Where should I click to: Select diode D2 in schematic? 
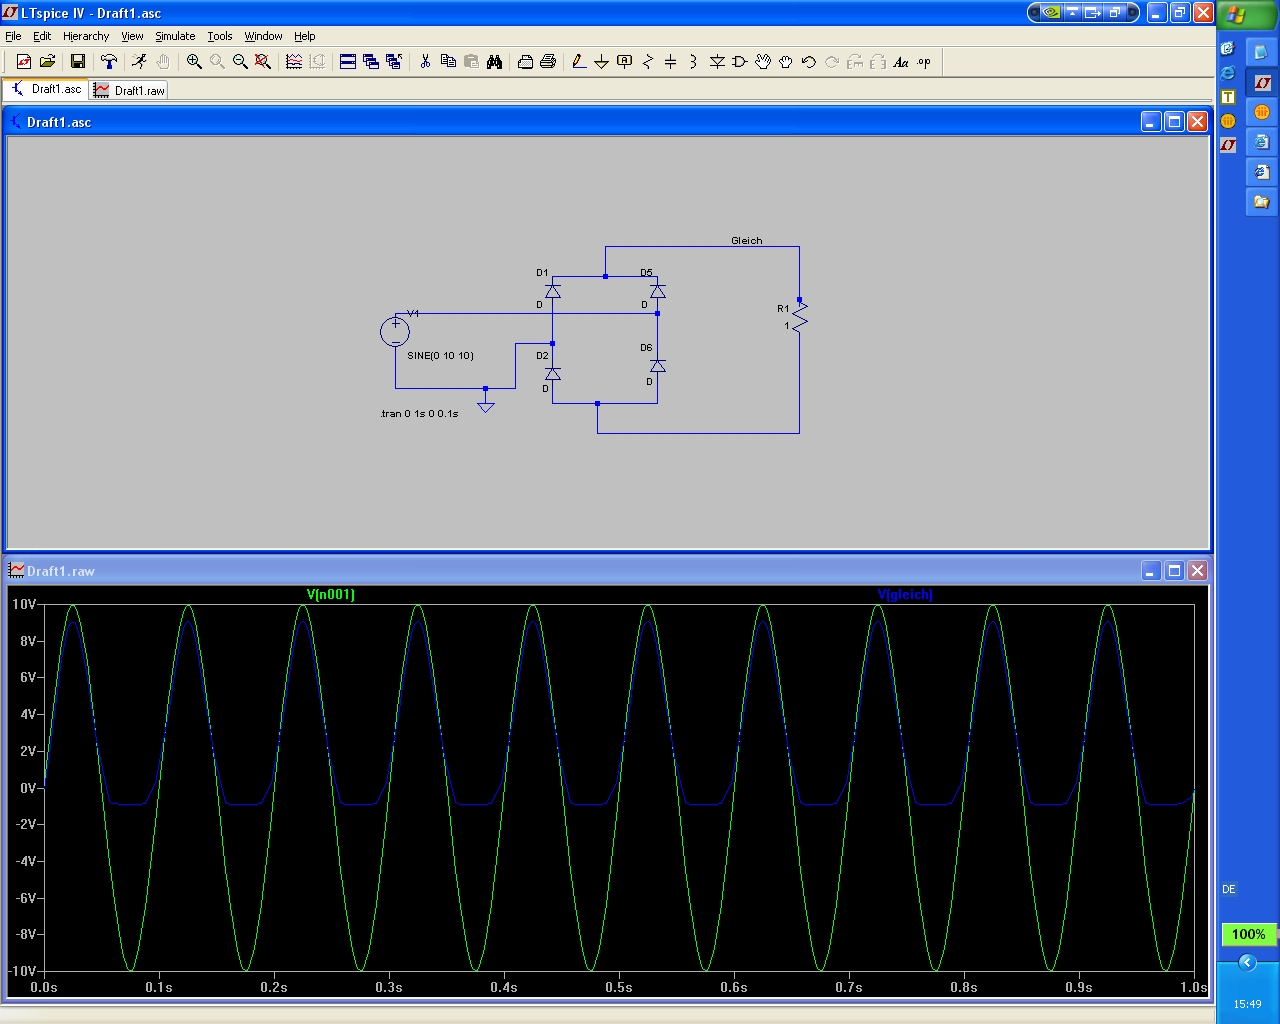552,374
